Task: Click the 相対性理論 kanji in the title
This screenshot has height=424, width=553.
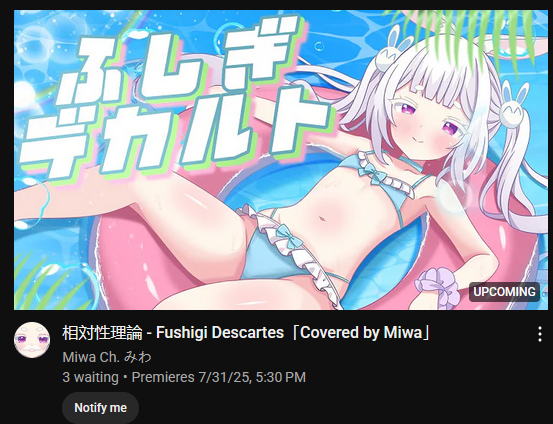Action: click(102, 332)
